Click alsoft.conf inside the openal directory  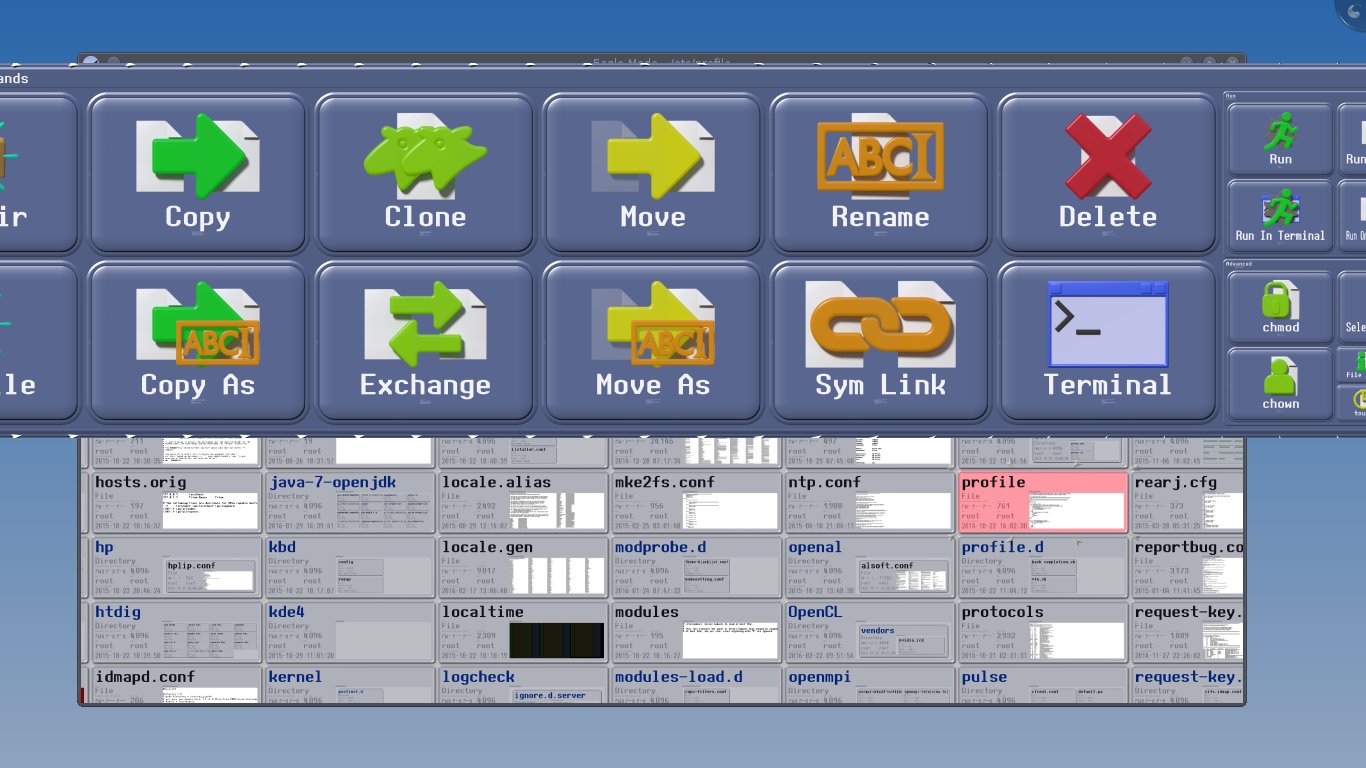pyautogui.click(x=903, y=575)
